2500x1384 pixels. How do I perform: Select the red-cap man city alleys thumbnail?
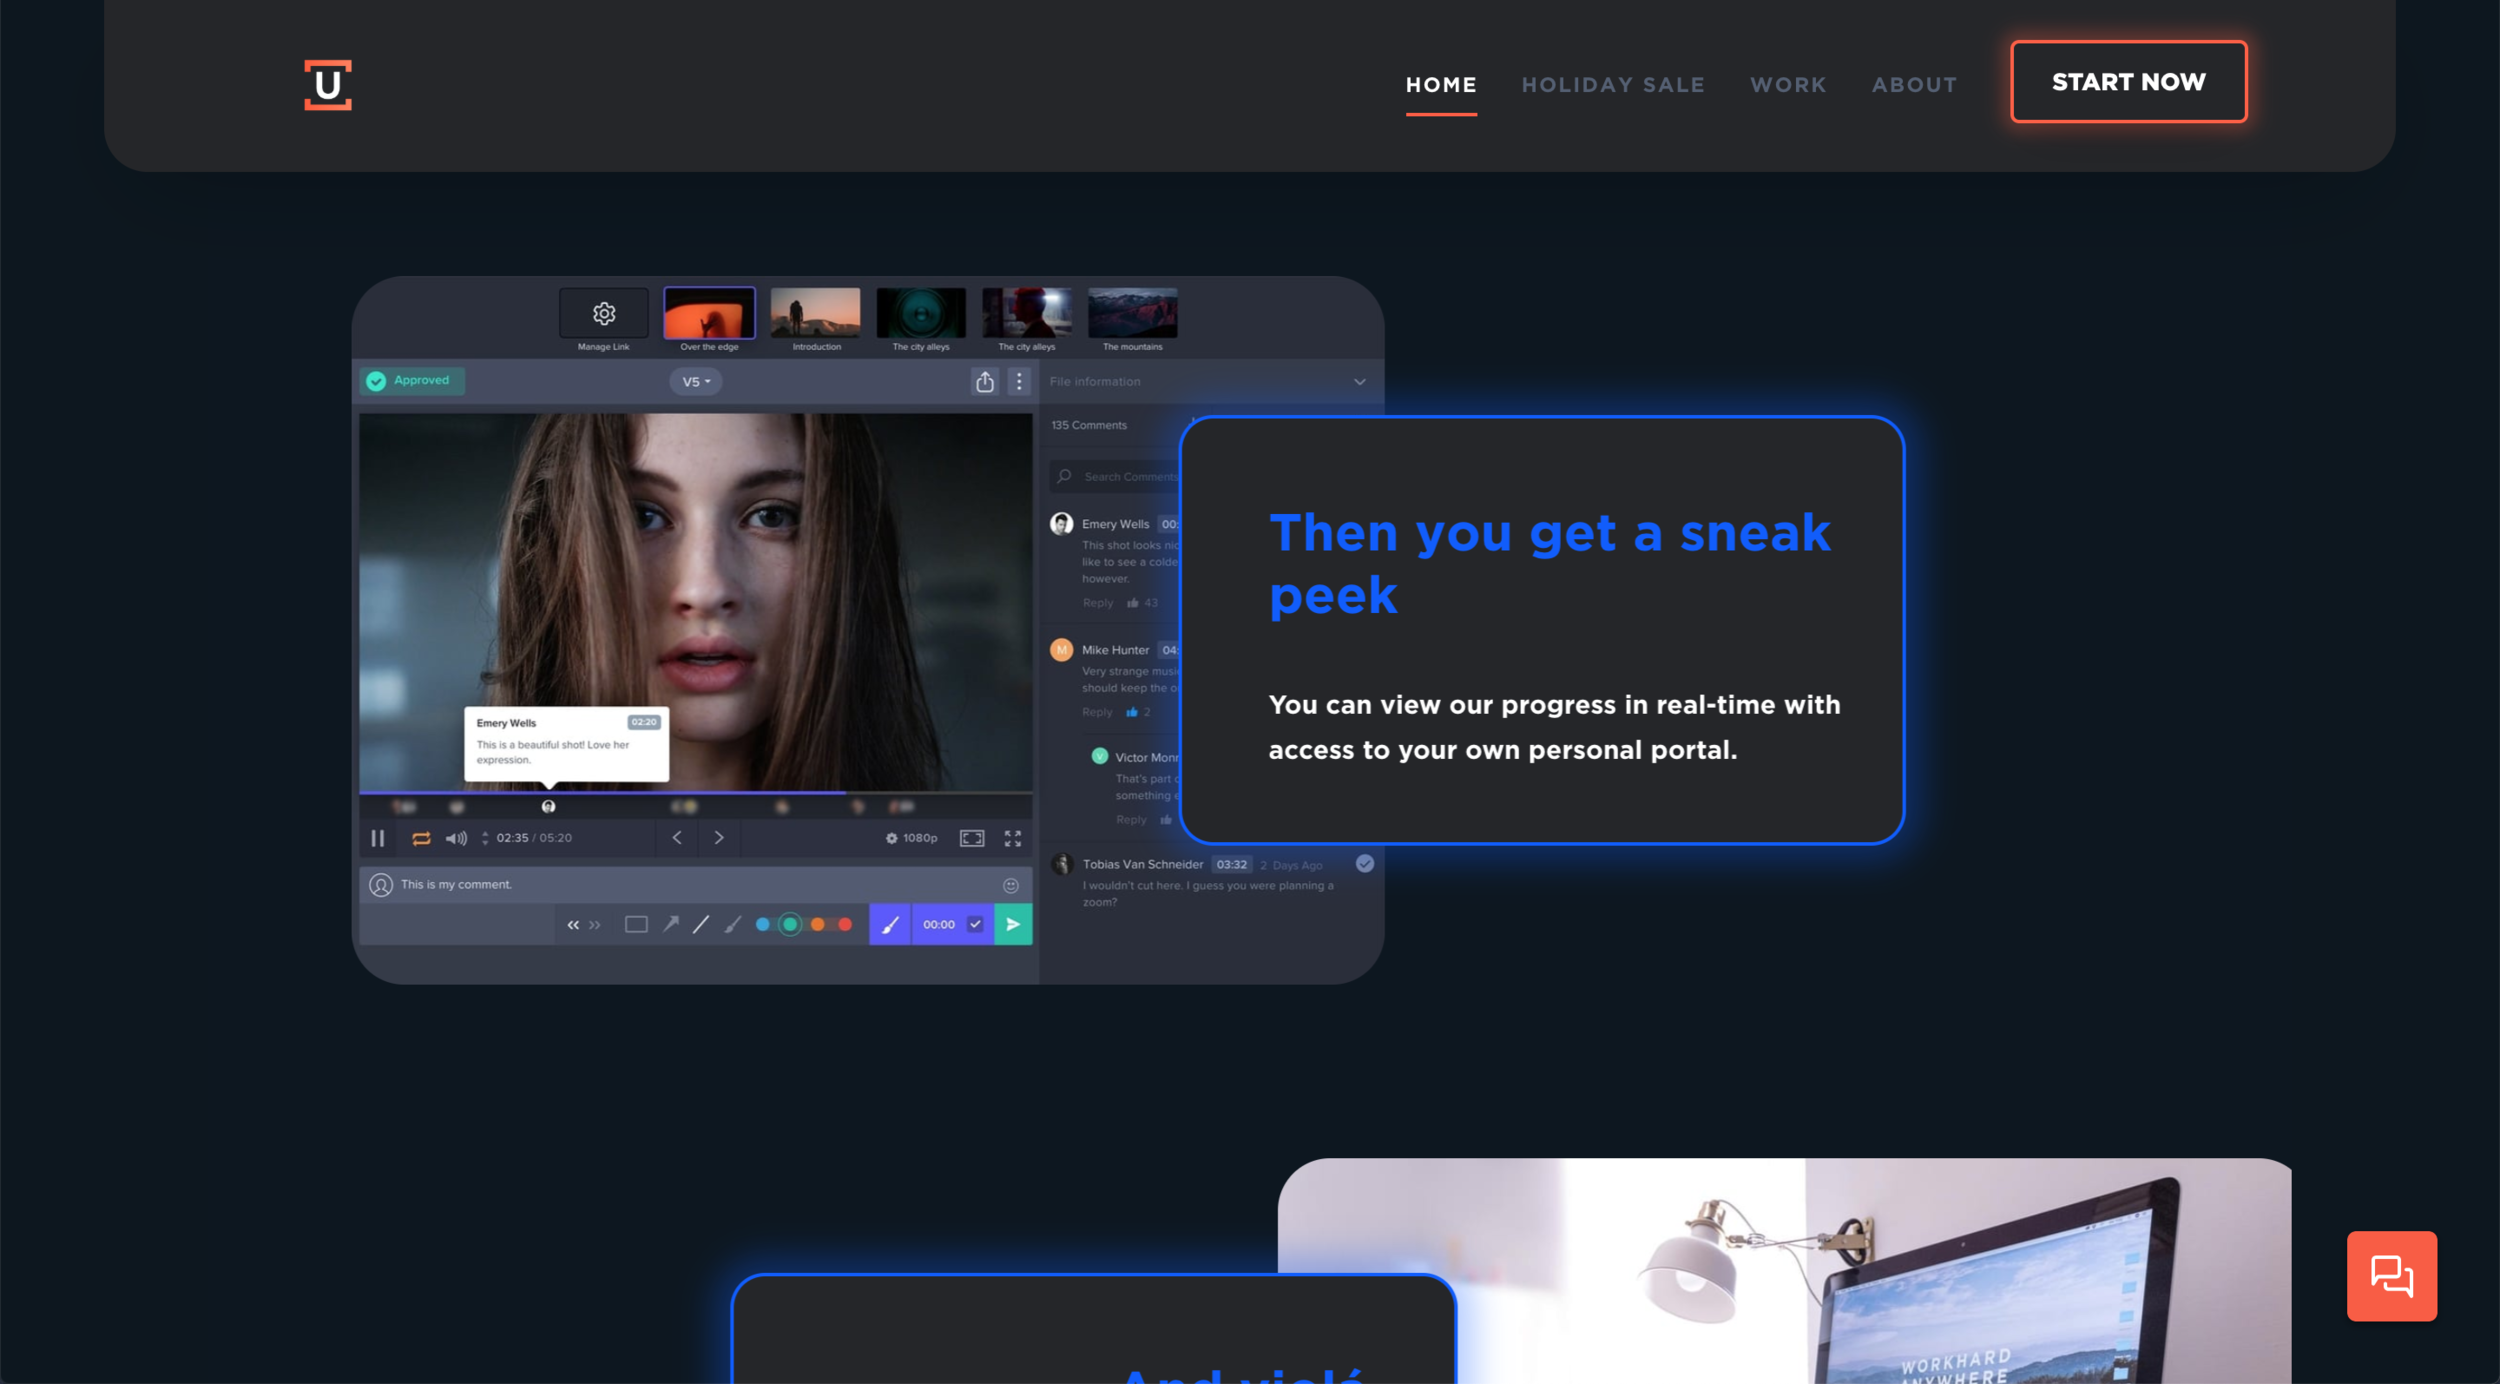(1027, 313)
